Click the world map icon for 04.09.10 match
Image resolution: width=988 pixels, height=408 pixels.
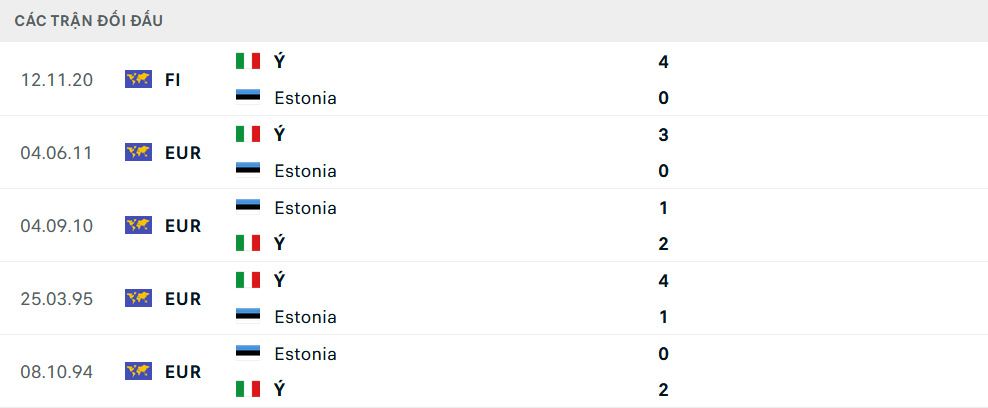click(x=138, y=225)
